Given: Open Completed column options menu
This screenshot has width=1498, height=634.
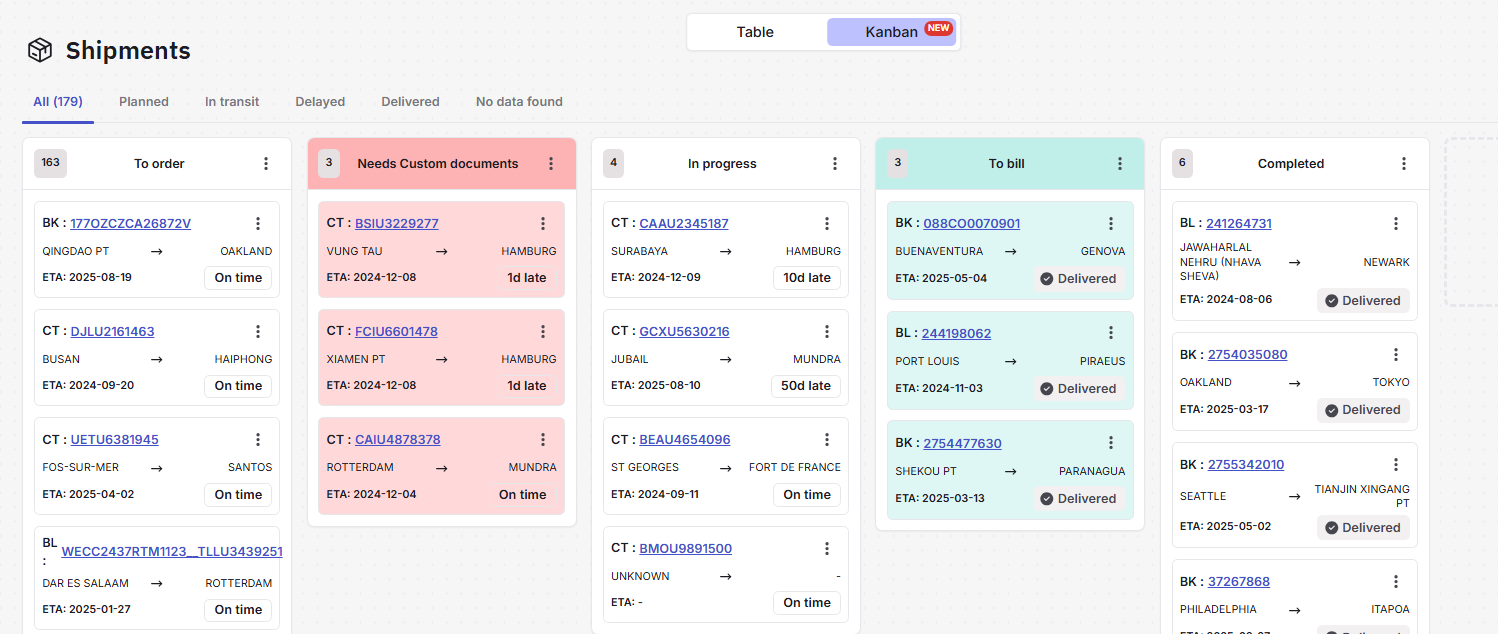Looking at the screenshot, I should [x=1404, y=164].
